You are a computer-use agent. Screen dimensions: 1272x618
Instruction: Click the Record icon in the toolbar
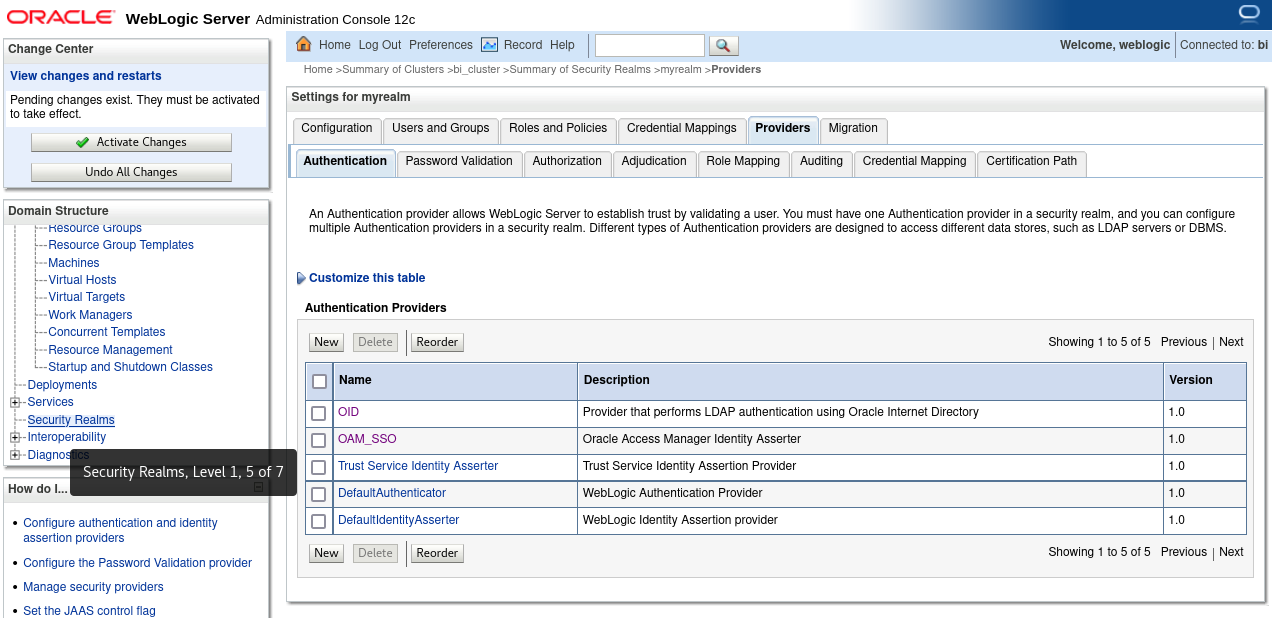(489, 45)
